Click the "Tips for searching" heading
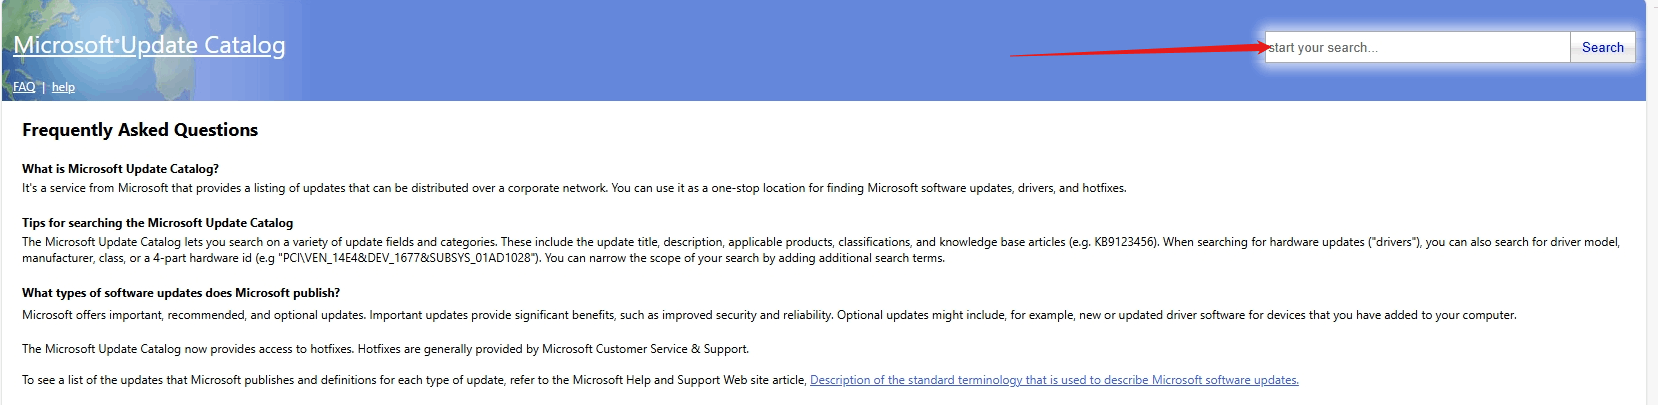This screenshot has height=405, width=1658. coord(157,223)
